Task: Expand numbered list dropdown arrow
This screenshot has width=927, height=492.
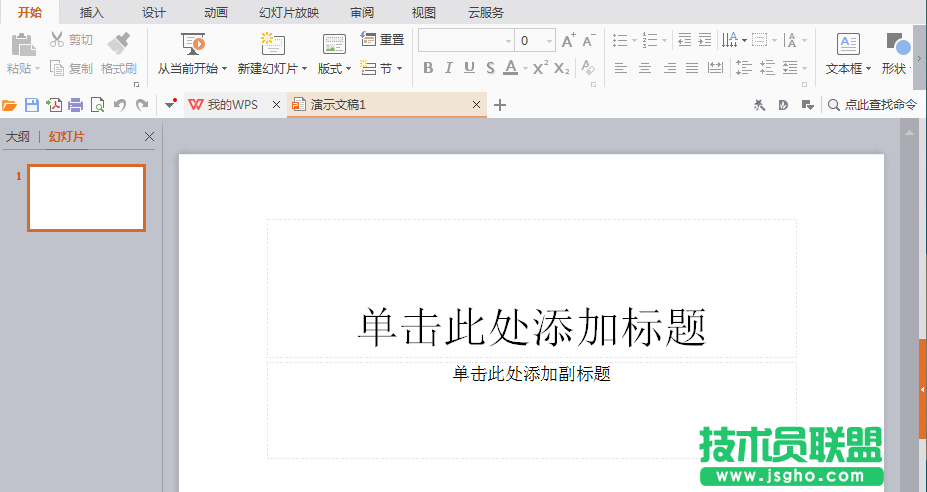Action: (x=665, y=41)
